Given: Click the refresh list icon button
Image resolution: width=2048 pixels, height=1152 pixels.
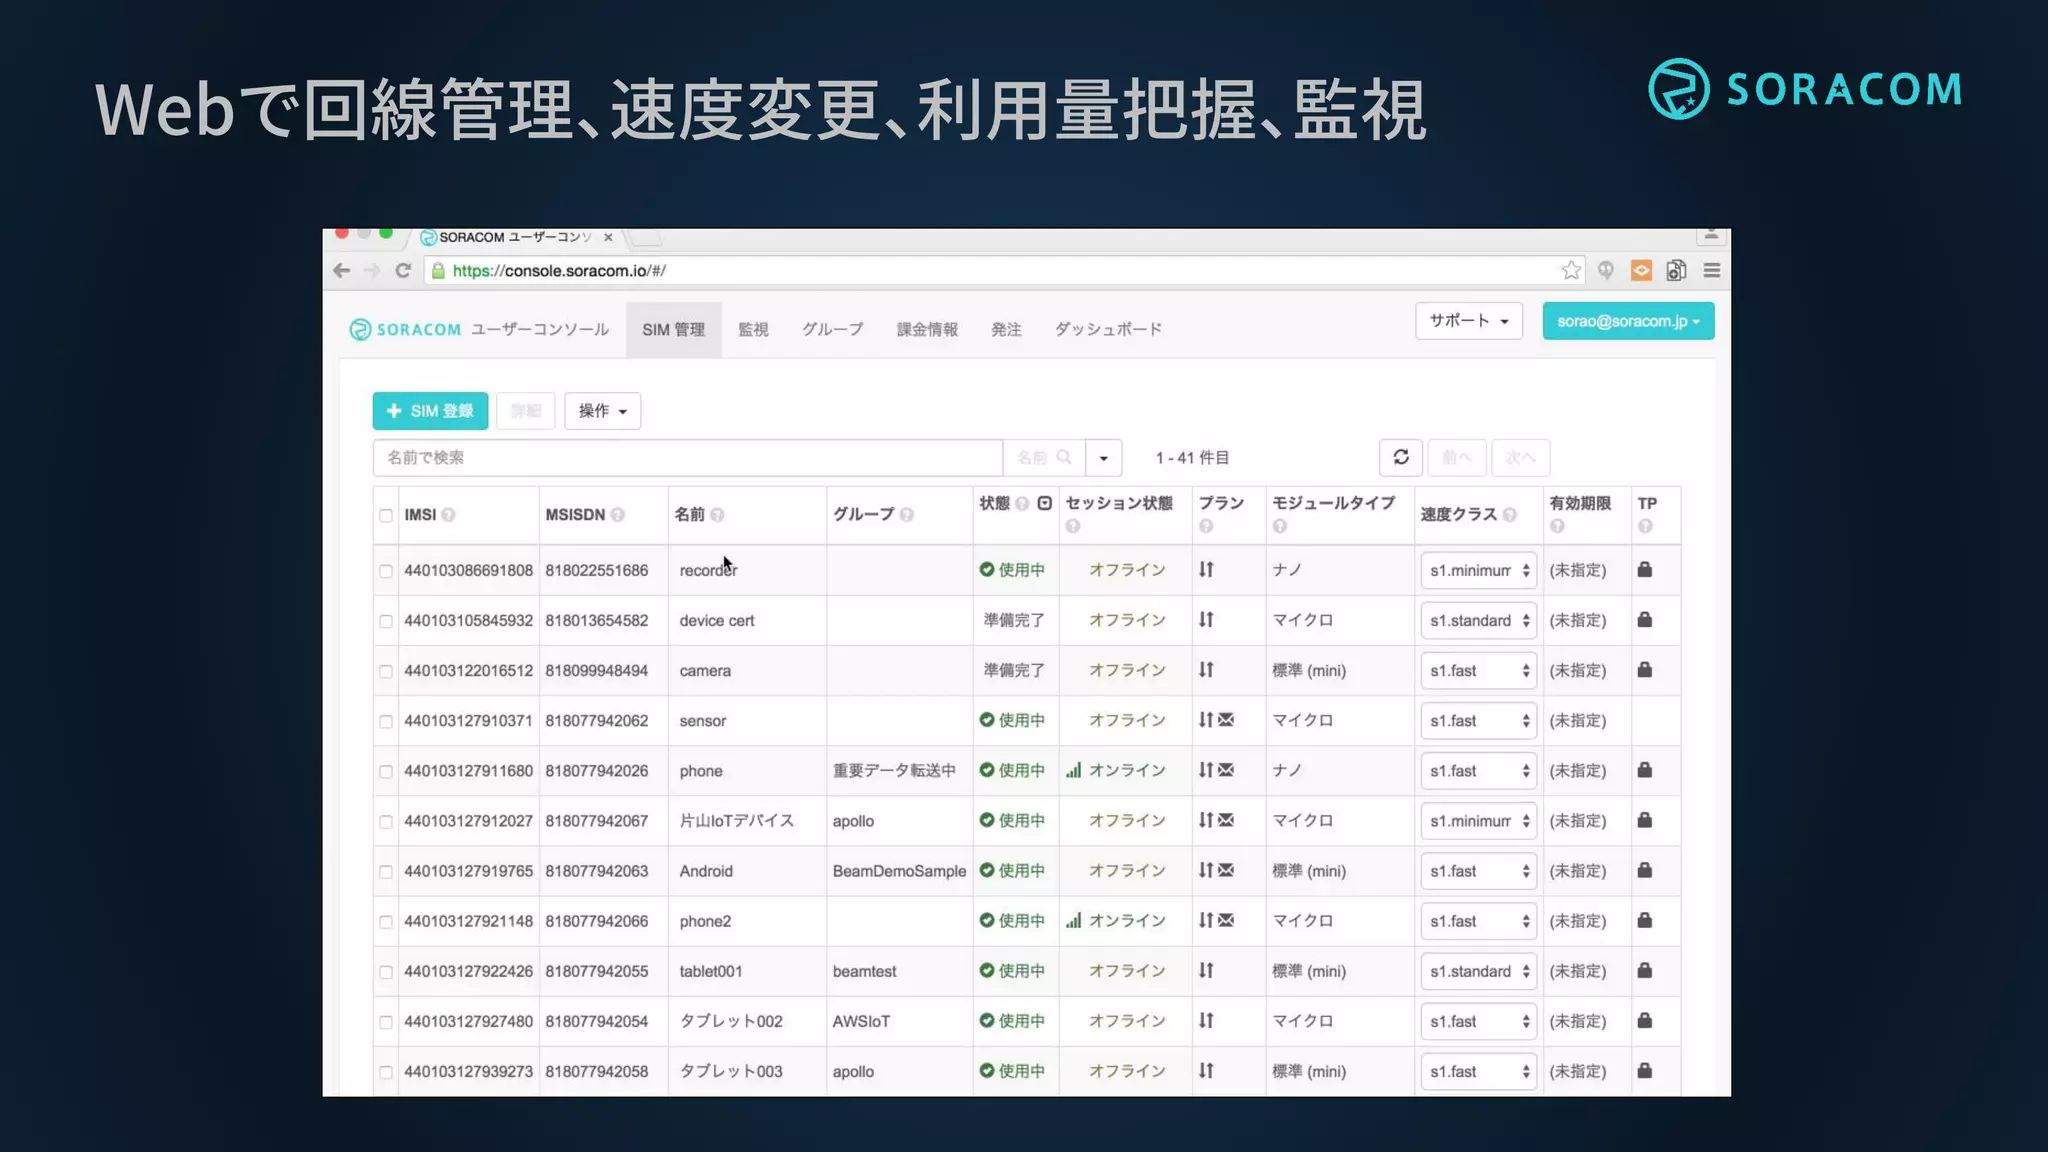Looking at the screenshot, I should pyautogui.click(x=1401, y=457).
